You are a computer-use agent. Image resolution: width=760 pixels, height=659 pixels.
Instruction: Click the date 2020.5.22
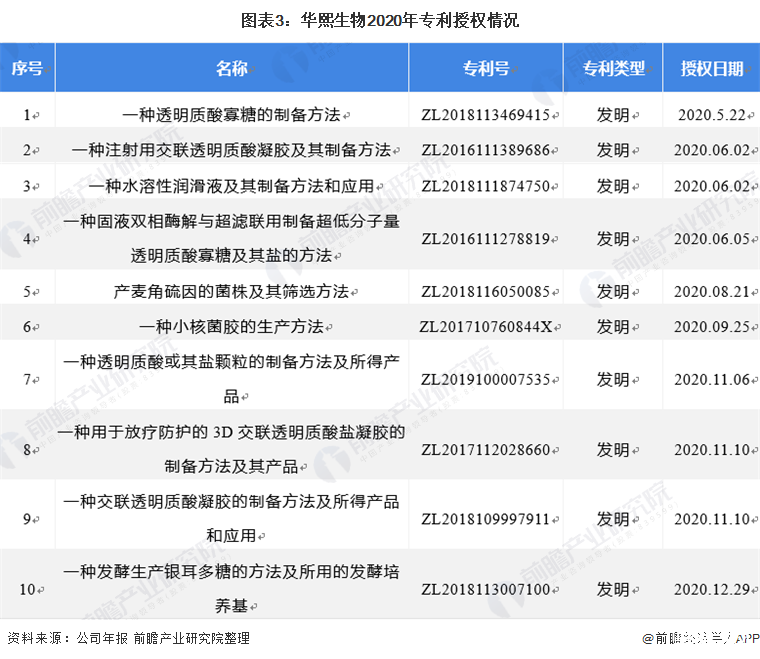[712, 115]
